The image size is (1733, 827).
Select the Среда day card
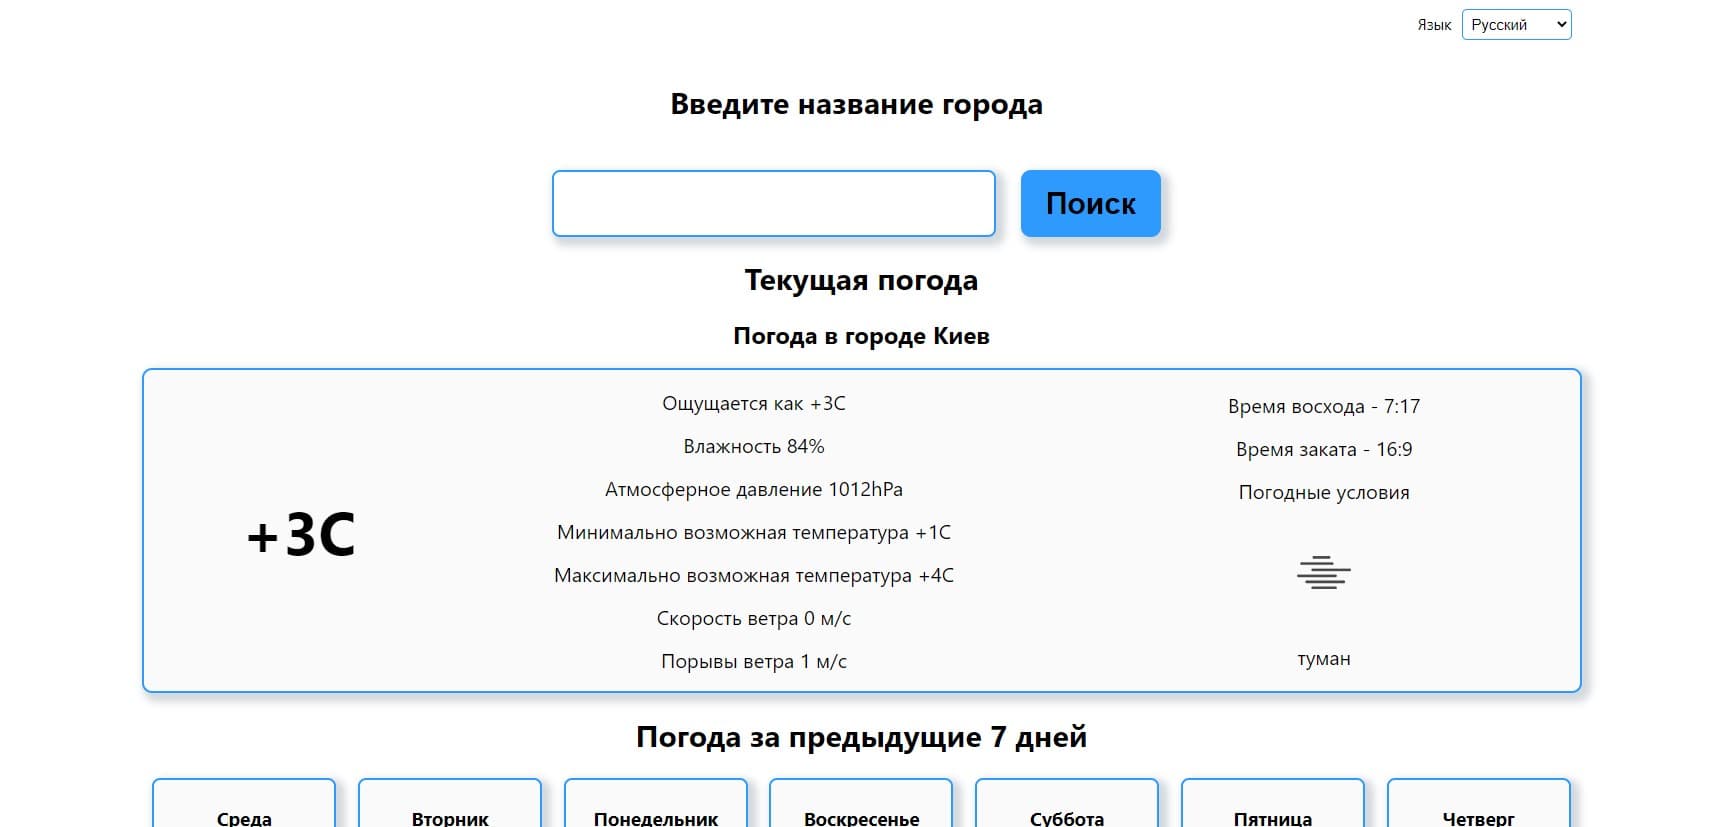click(244, 805)
